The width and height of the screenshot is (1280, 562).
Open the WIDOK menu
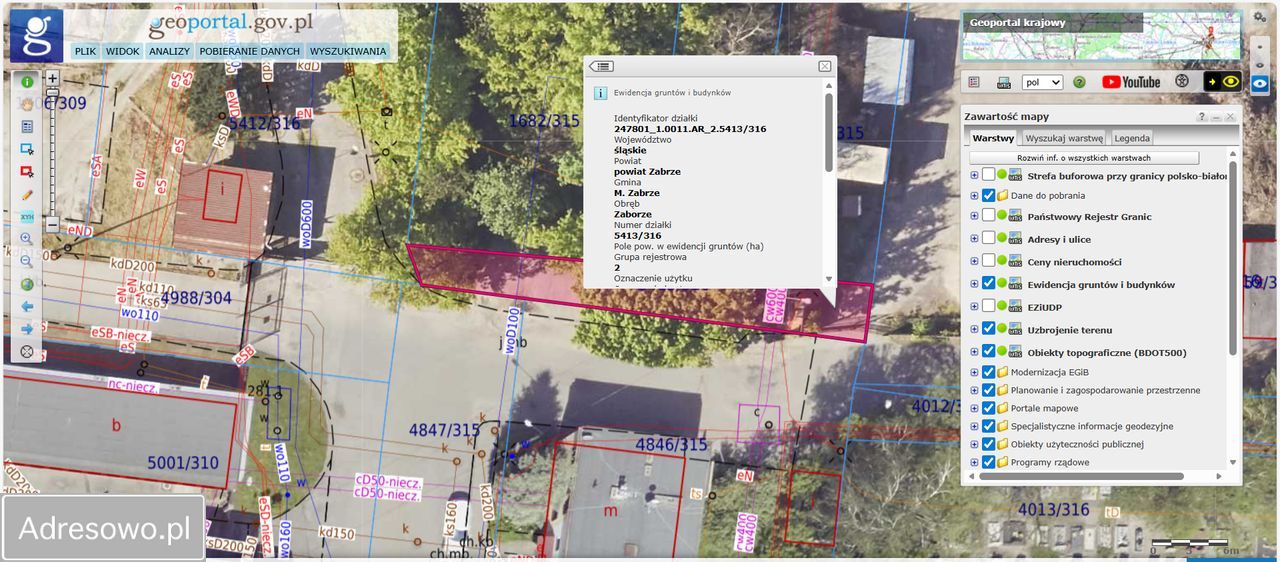pos(123,51)
